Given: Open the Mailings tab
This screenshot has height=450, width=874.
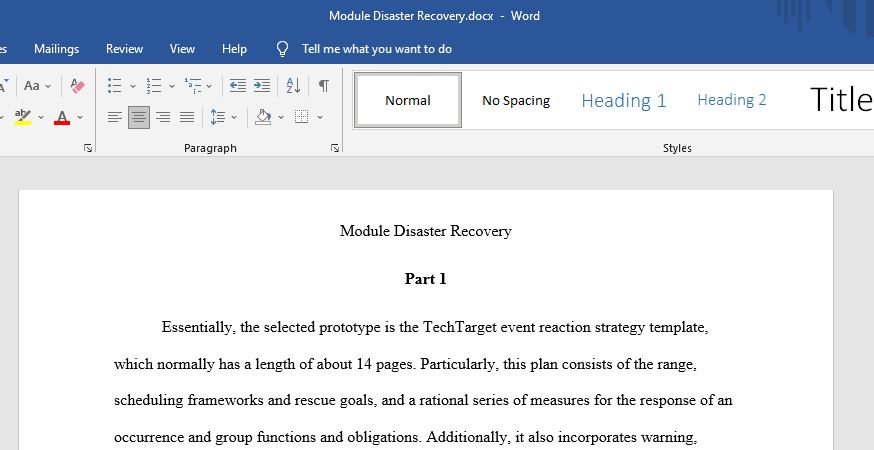Looking at the screenshot, I should [56, 49].
